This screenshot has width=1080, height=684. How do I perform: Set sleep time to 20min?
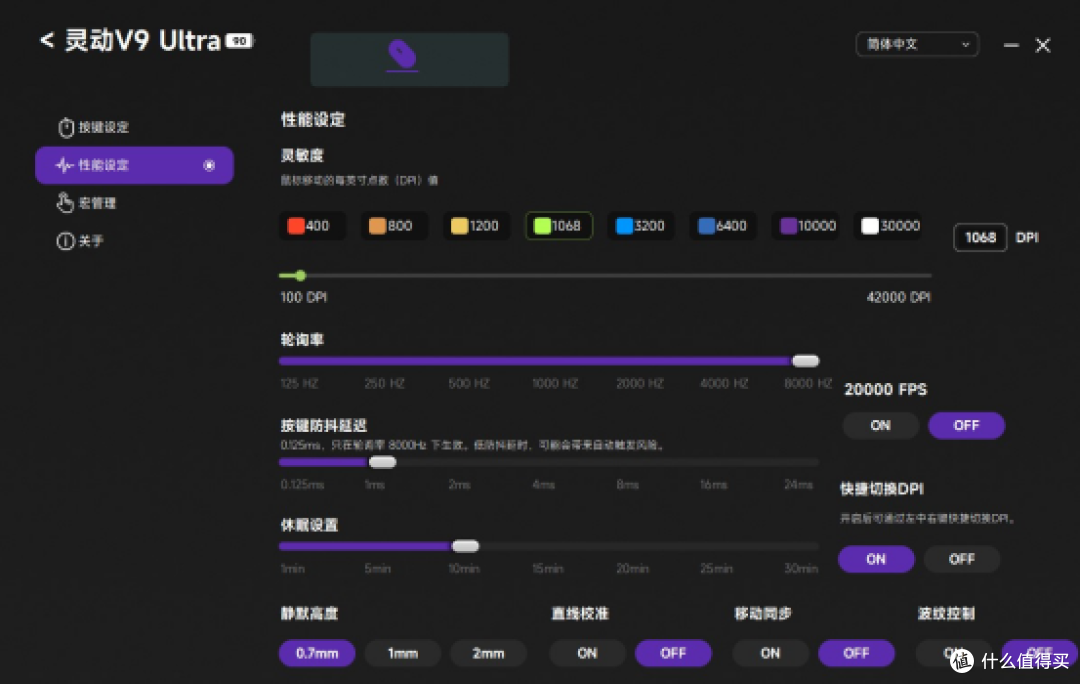pyautogui.click(x=632, y=568)
